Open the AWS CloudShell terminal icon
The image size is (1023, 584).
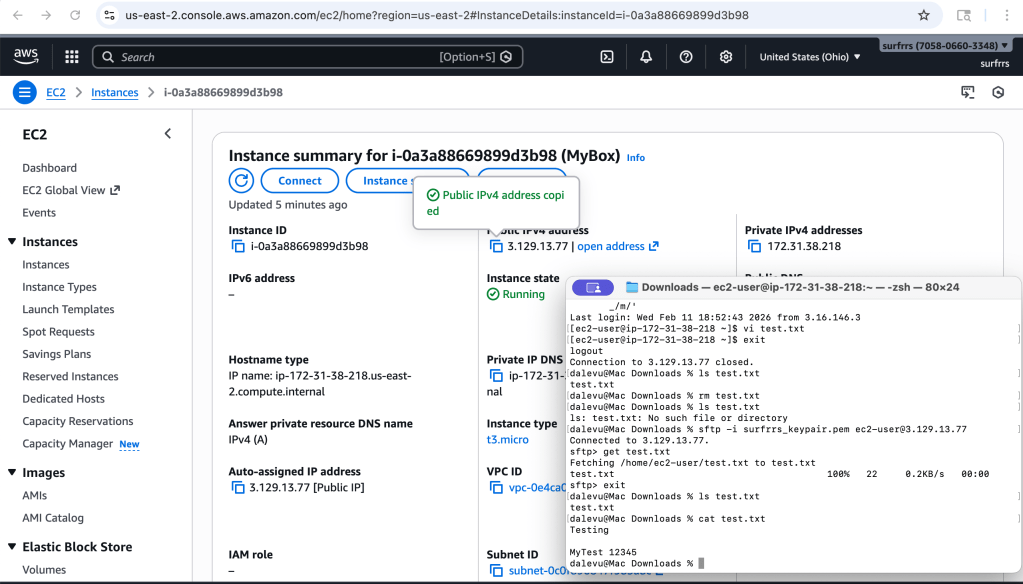[607, 57]
